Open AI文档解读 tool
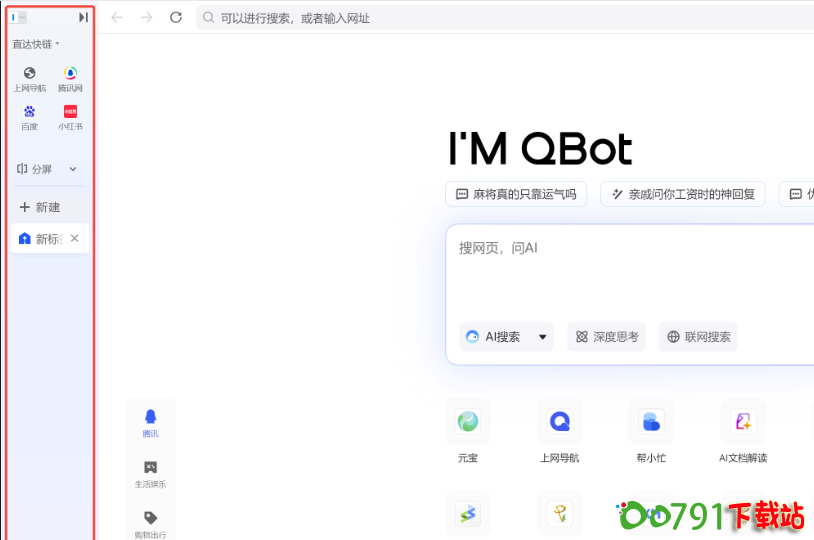 pyautogui.click(x=743, y=422)
